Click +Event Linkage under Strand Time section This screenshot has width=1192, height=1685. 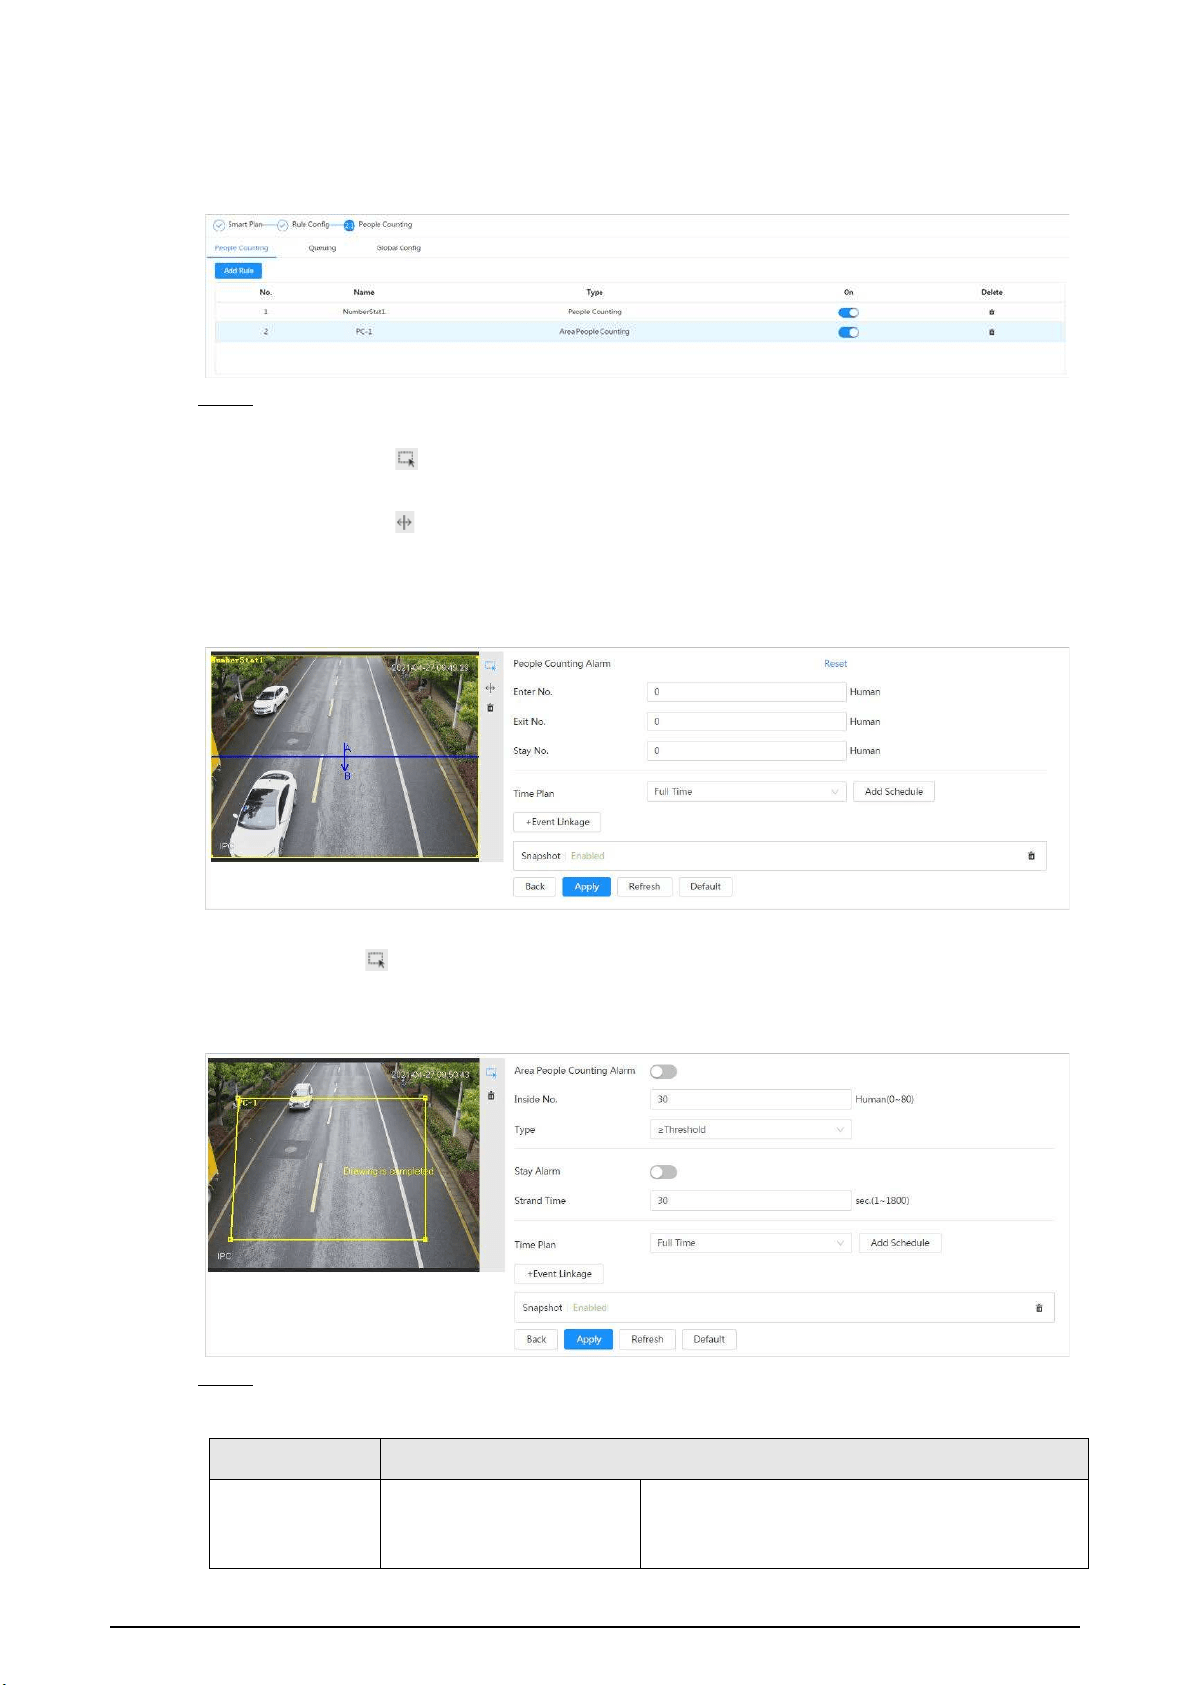click(559, 1274)
